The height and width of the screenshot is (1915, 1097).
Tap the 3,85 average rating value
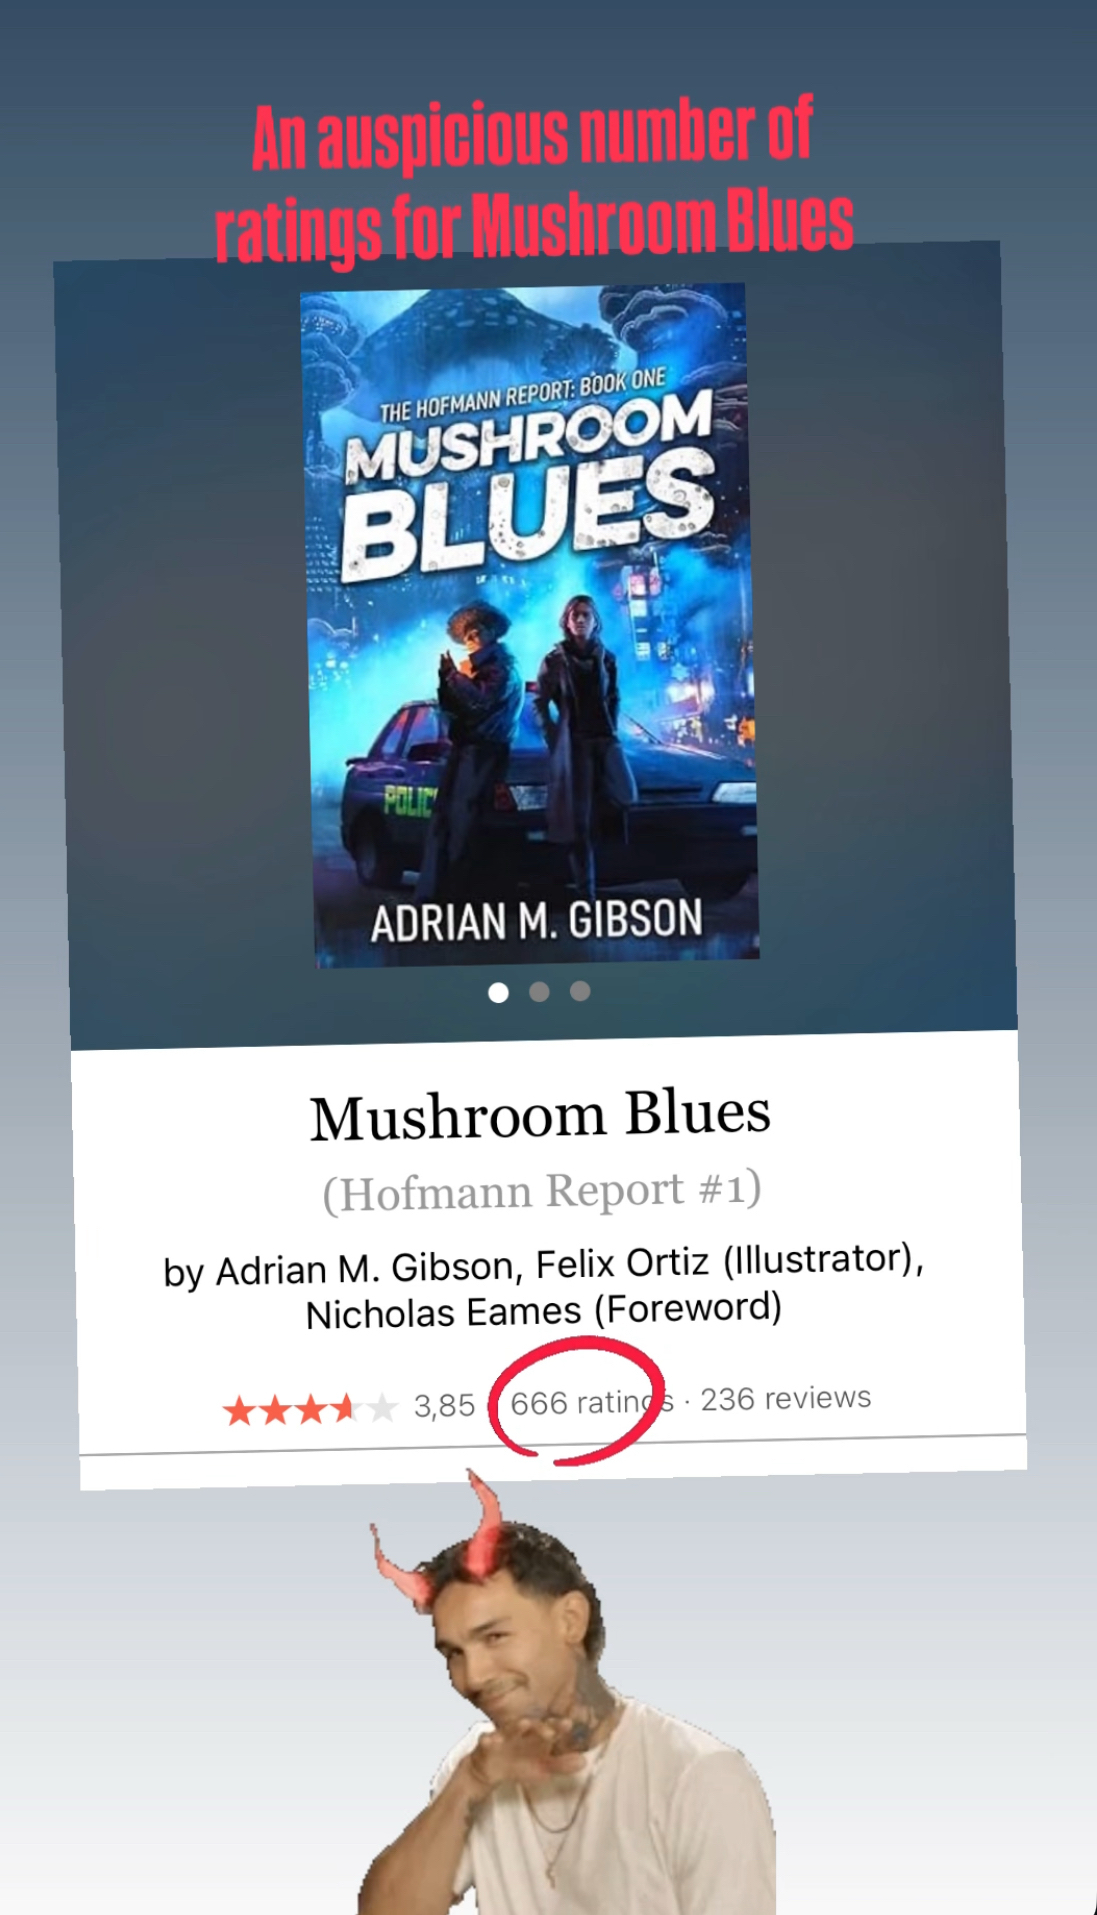pyautogui.click(x=444, y=1406)
